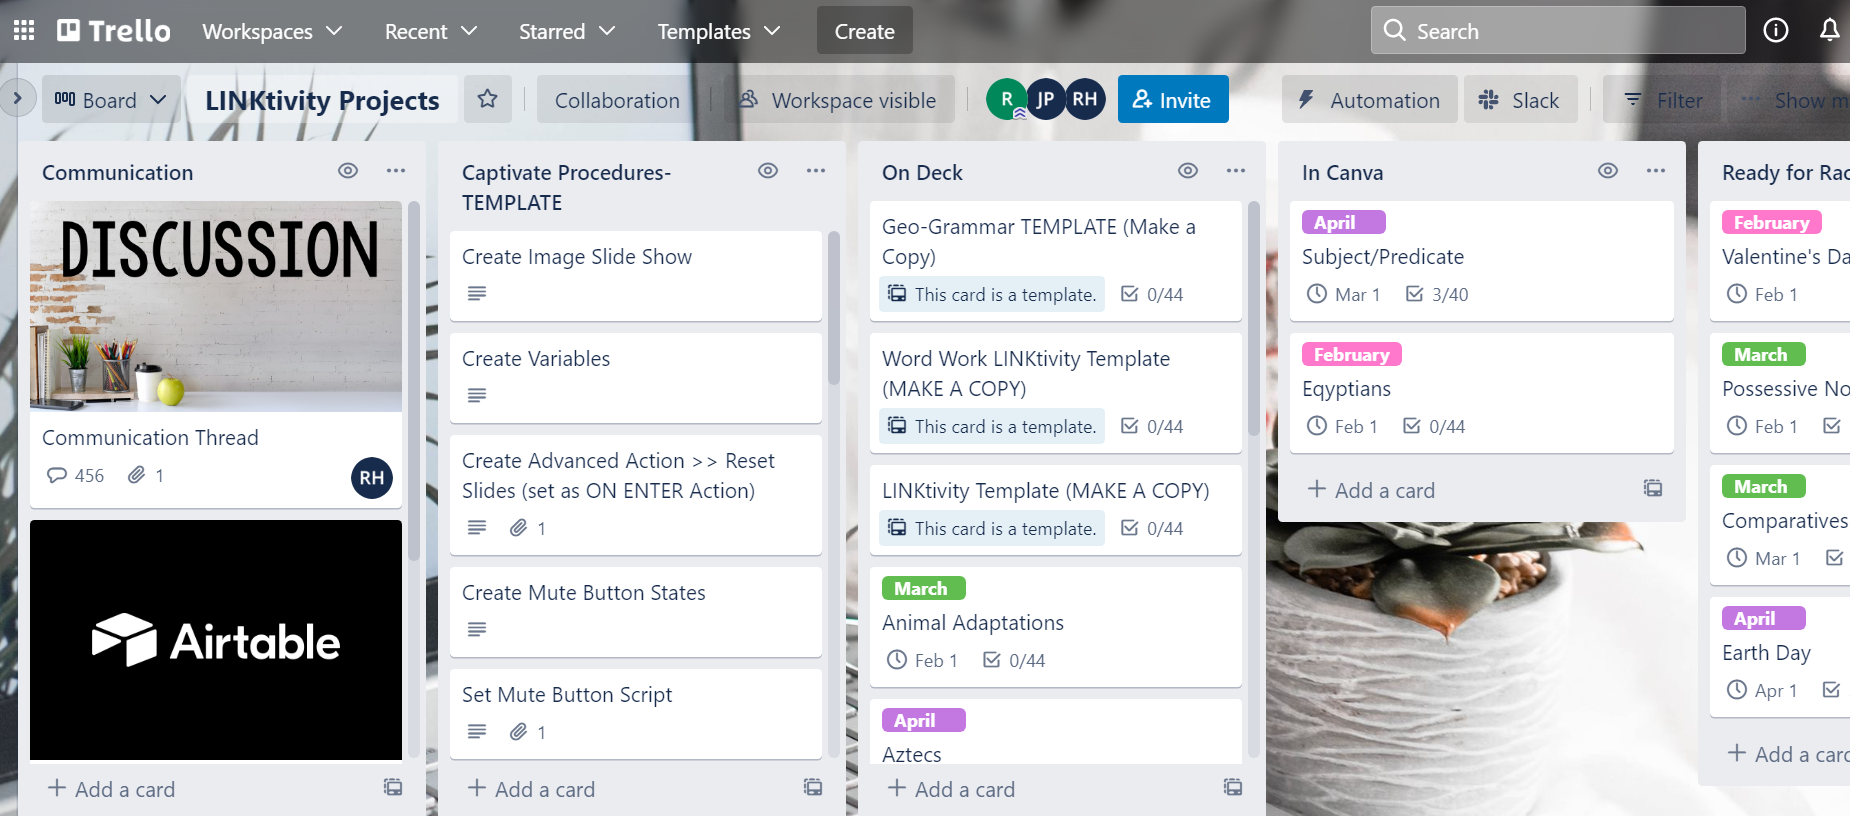Open the information icon in top bar
The width and height of the screenshot is (1850, 816).
(1776, 31)
